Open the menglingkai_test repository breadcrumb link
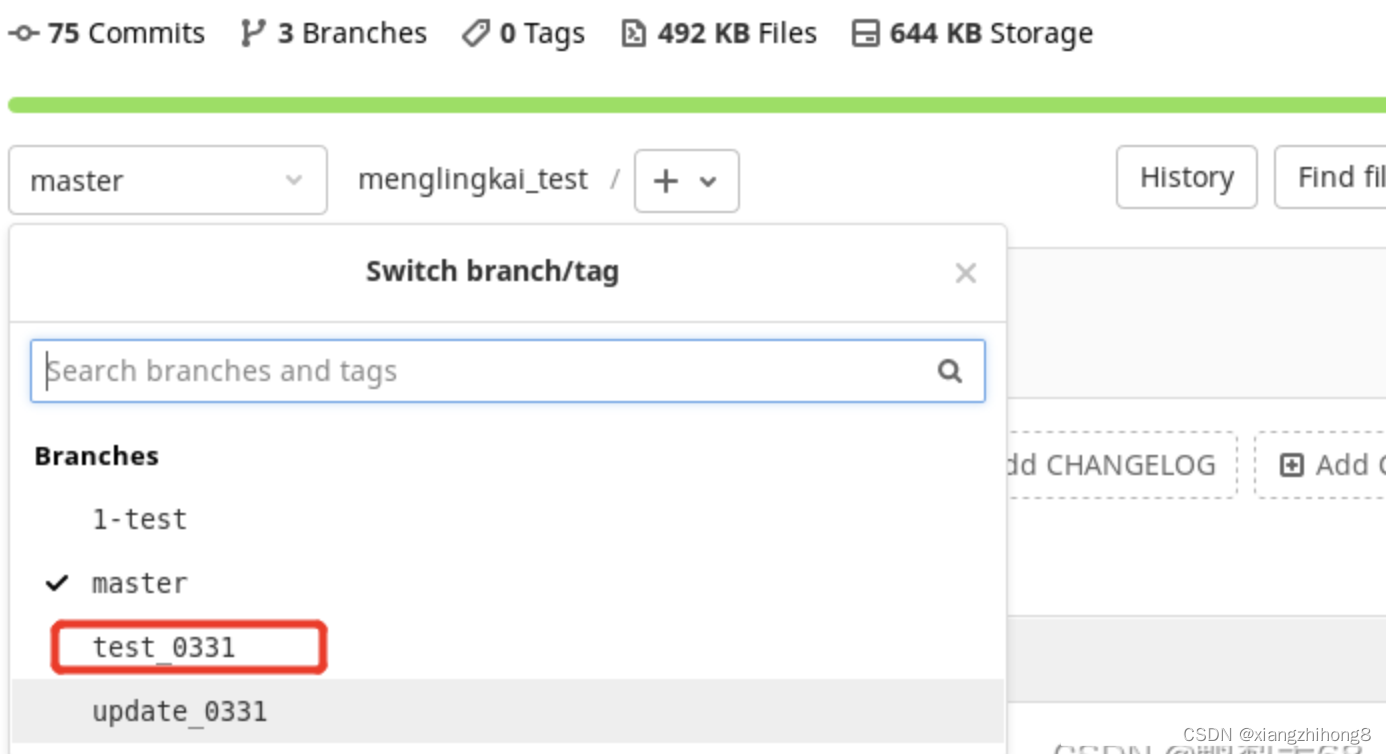1386x754 pixels. [x=473, y=179]
